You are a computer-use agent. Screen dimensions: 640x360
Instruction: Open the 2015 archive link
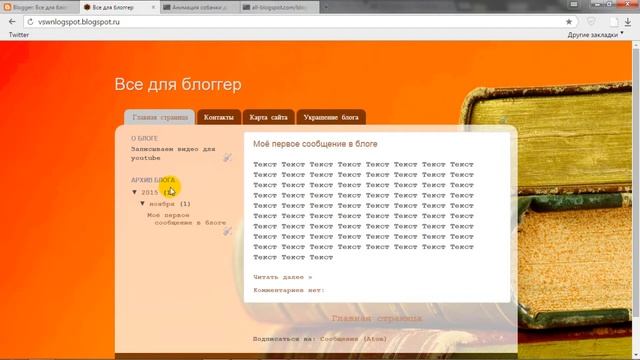149,192
